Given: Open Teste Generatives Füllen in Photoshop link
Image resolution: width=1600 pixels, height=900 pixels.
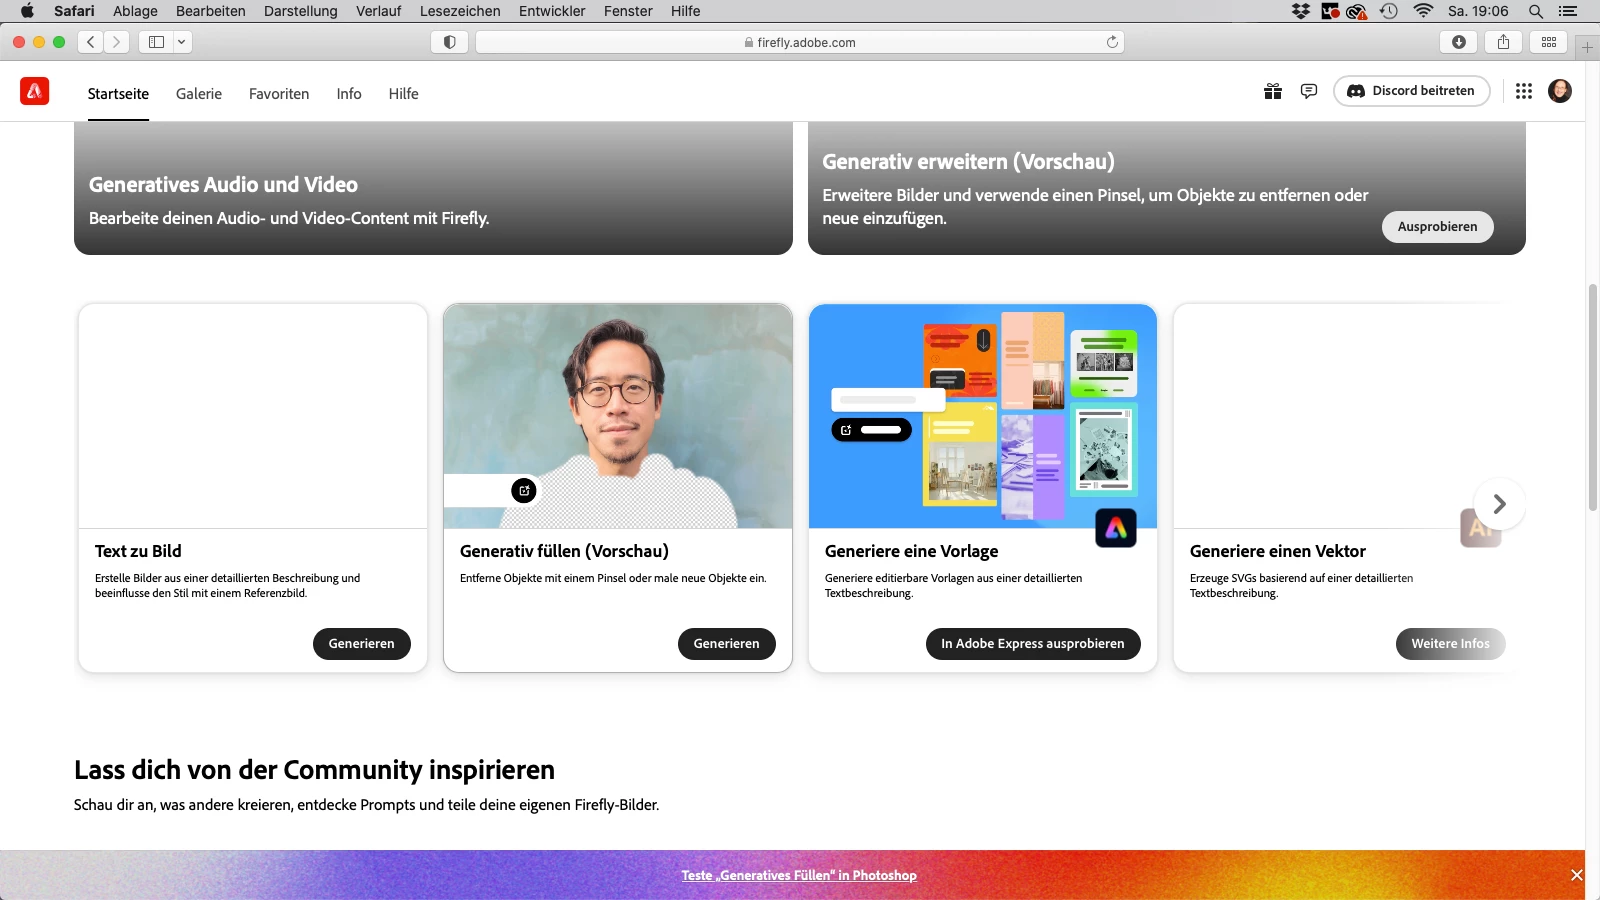Looking at the screenshot, I should tap(799, 875).
